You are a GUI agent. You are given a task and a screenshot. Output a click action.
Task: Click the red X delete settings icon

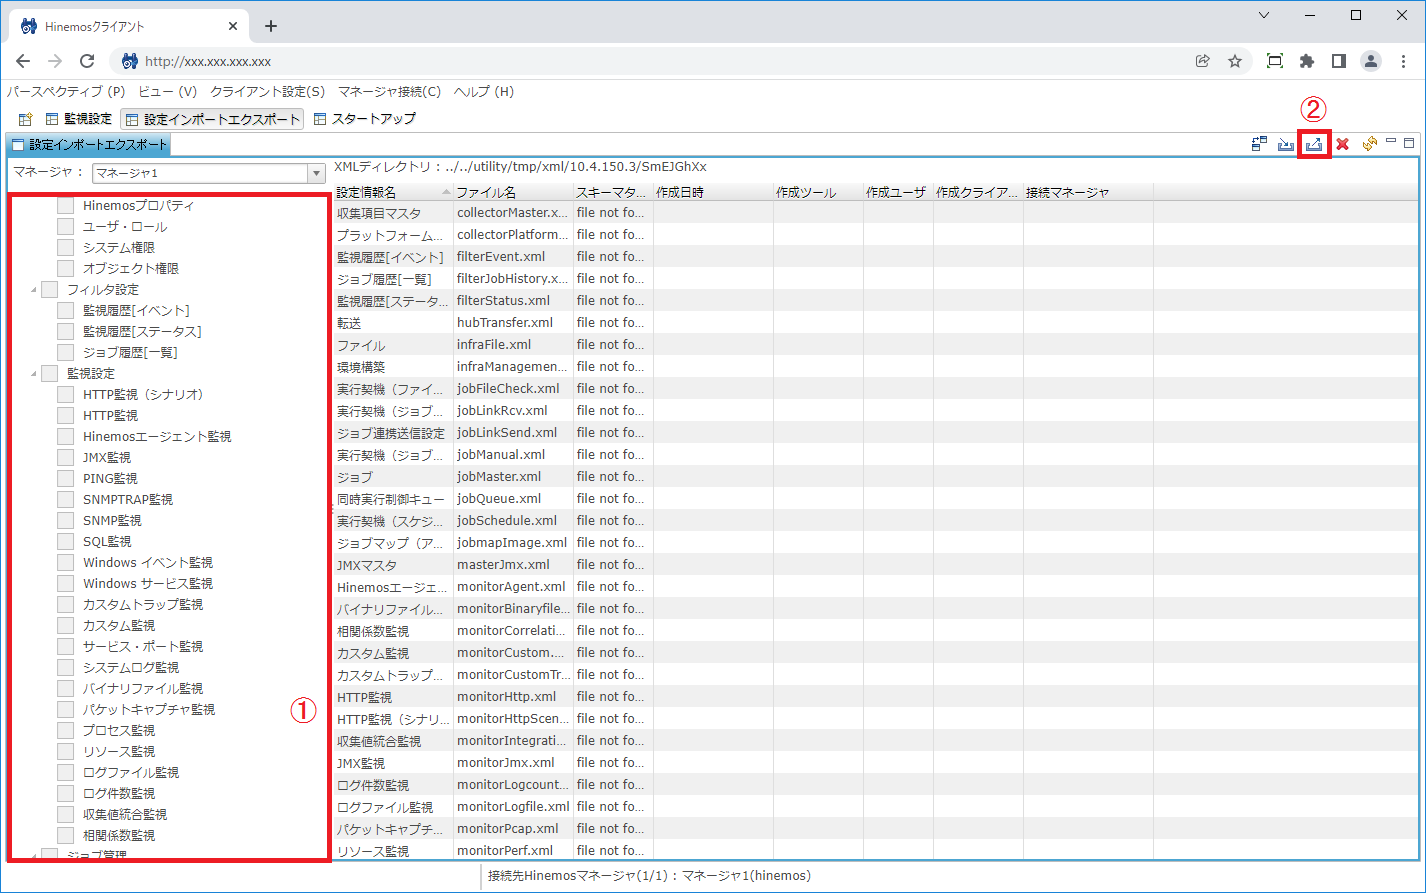click(1342, 143)
